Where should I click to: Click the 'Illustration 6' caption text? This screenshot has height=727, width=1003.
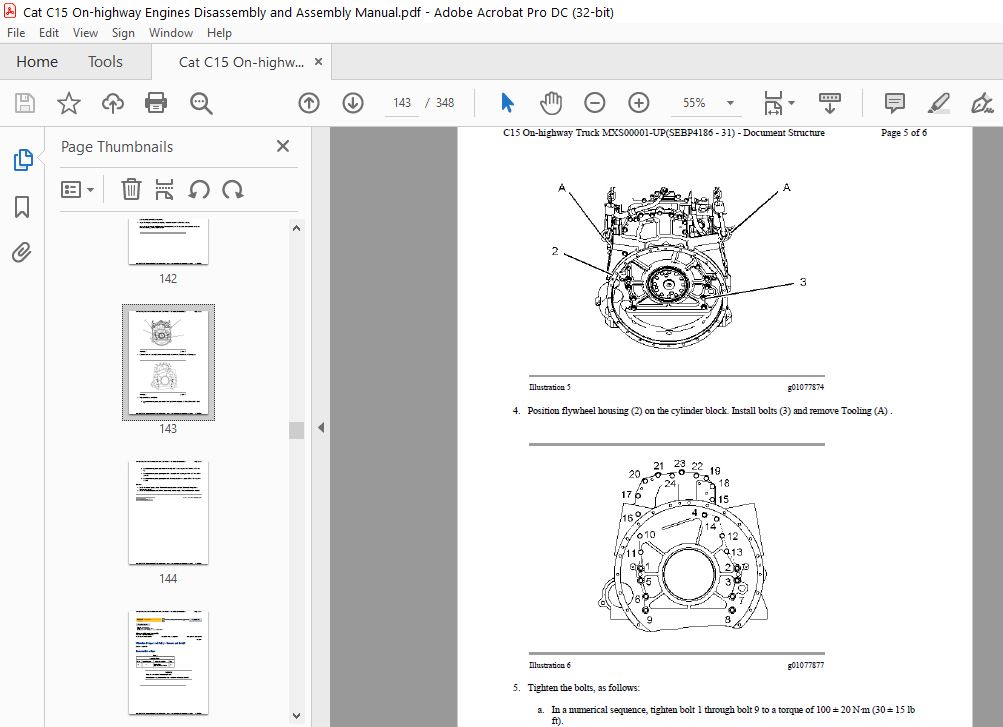(x=549, y=665)
